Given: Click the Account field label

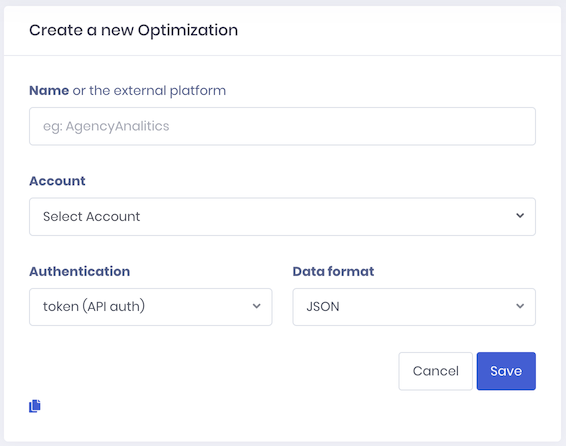Looking at the screenshot, I should [57, 181].
